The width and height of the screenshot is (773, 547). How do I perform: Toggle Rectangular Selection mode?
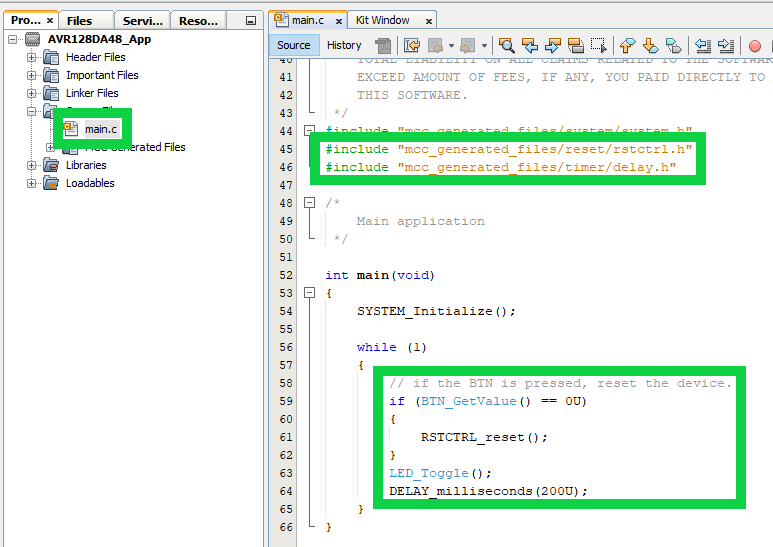tap(598, 45)
